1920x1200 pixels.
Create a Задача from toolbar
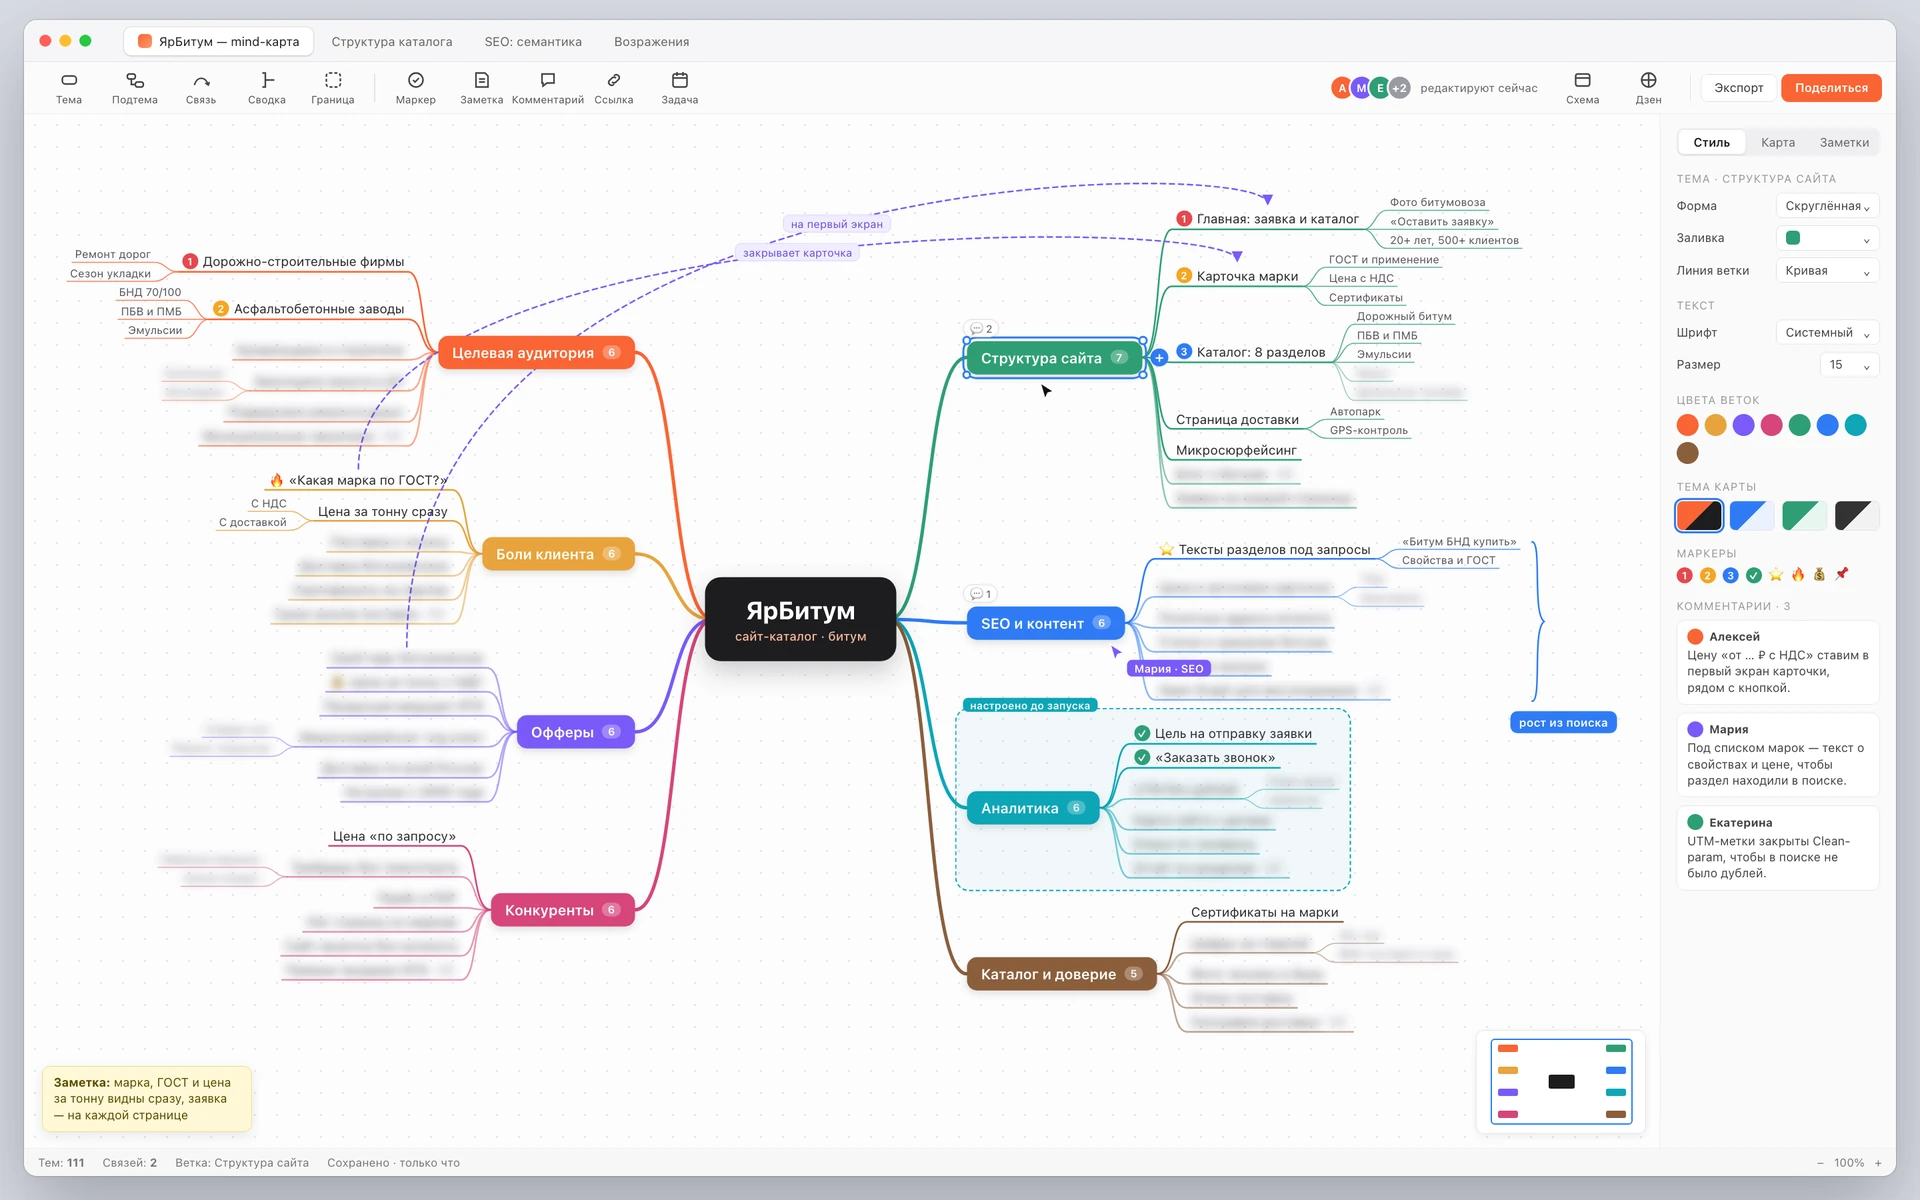(x=680, y=88)
